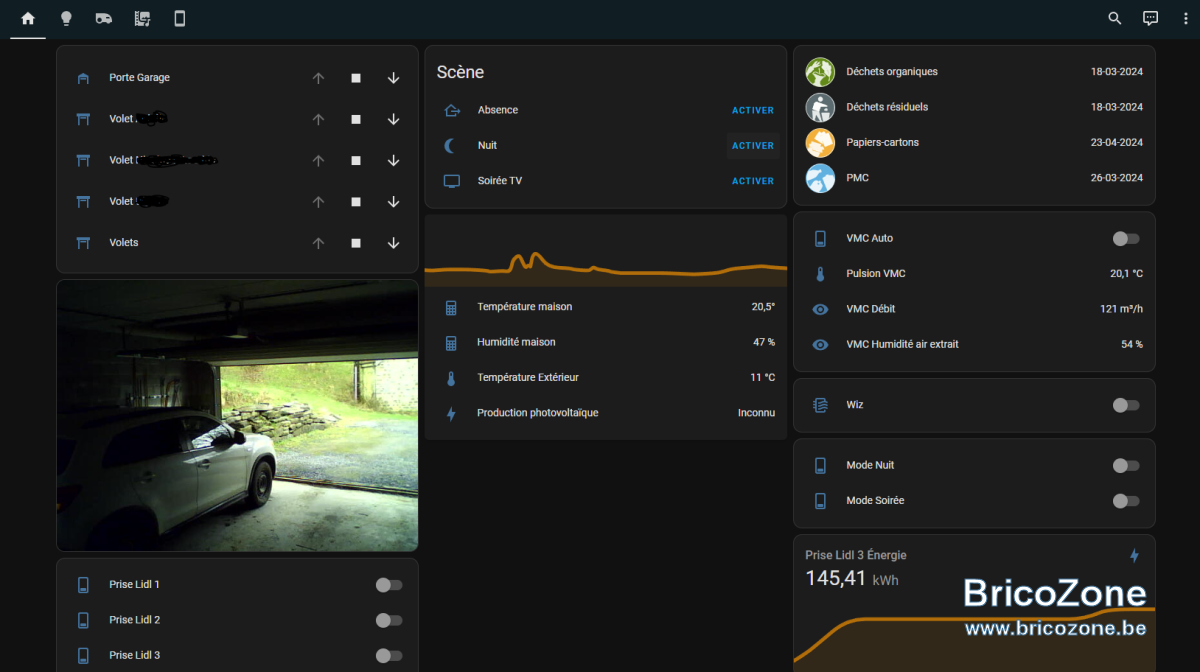Image resolution: width=1200 pixels, height=672 pixels.
Task: Switch to the home dashboard tab
Action: 28,18
